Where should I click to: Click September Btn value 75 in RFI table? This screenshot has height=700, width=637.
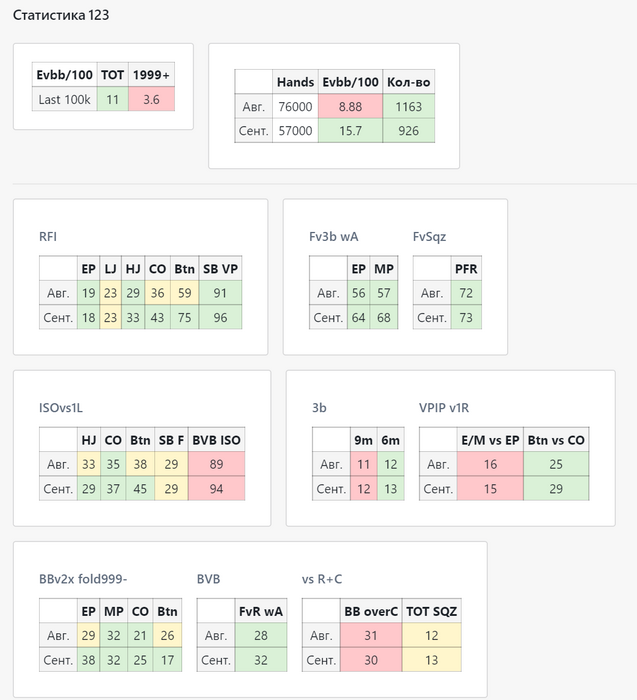(x=184, y=317)
